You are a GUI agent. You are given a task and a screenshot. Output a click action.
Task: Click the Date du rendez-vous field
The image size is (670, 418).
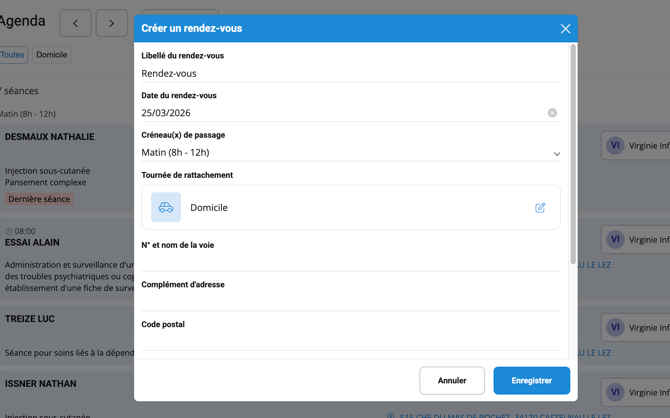tap(340, 113)
